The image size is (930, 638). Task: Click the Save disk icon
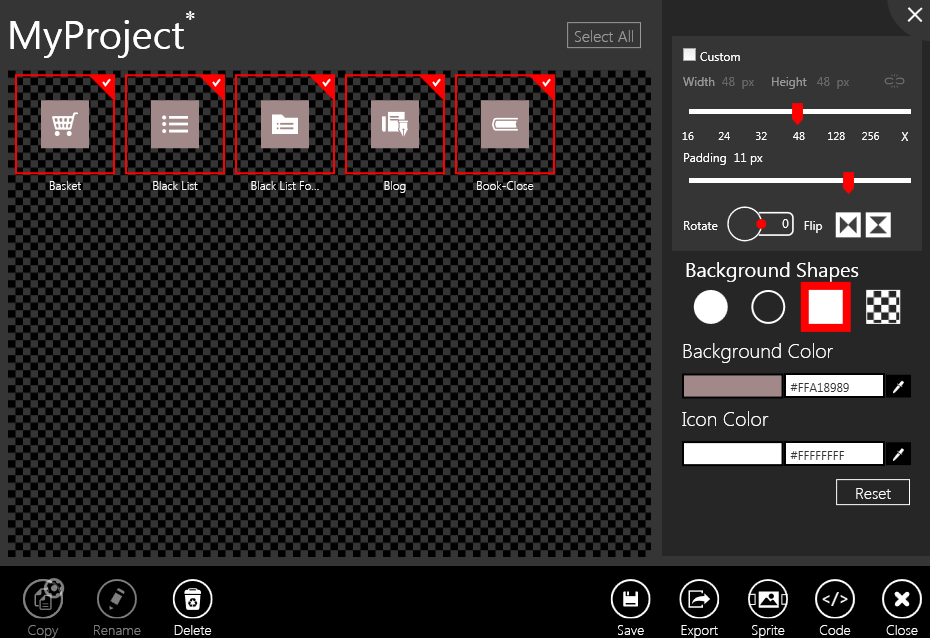coord(630,599)
